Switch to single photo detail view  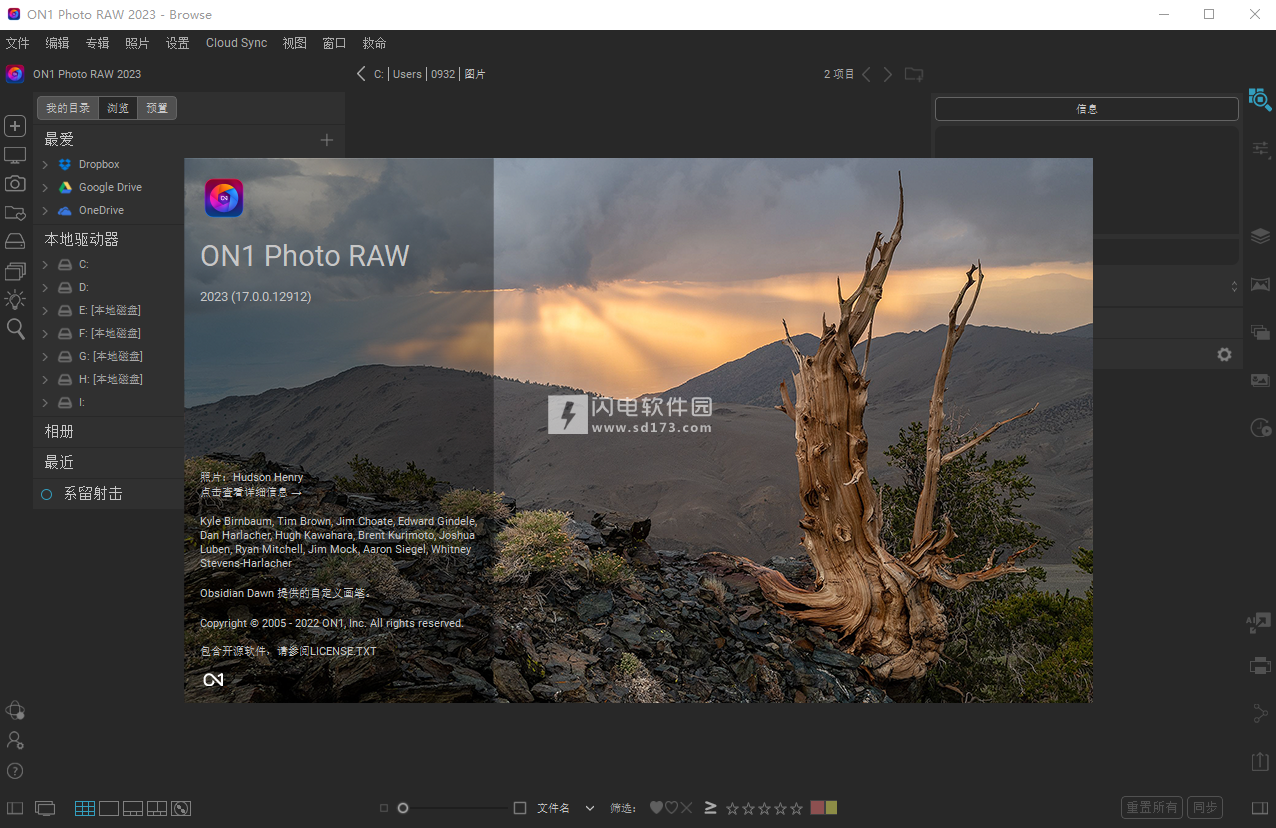pos(109,808)
